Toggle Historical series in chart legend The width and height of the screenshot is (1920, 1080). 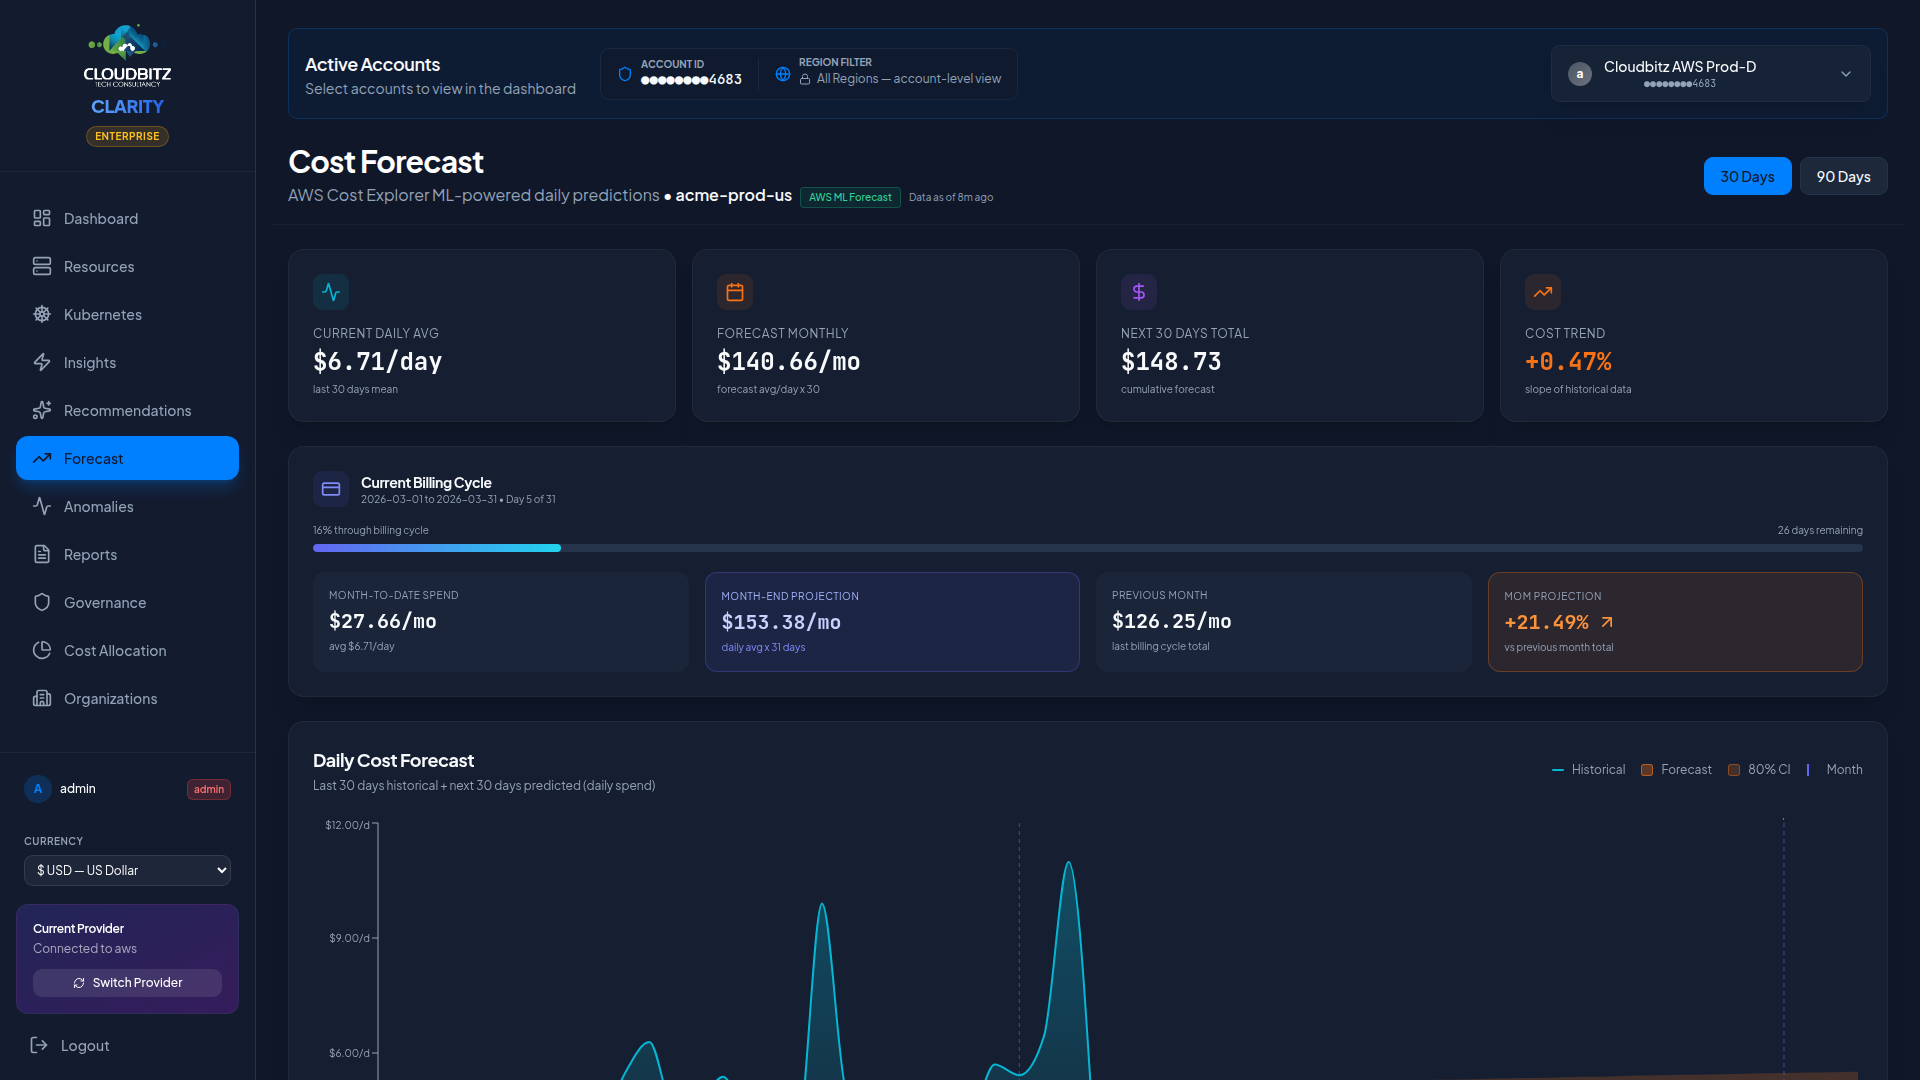pos(1588,769)
